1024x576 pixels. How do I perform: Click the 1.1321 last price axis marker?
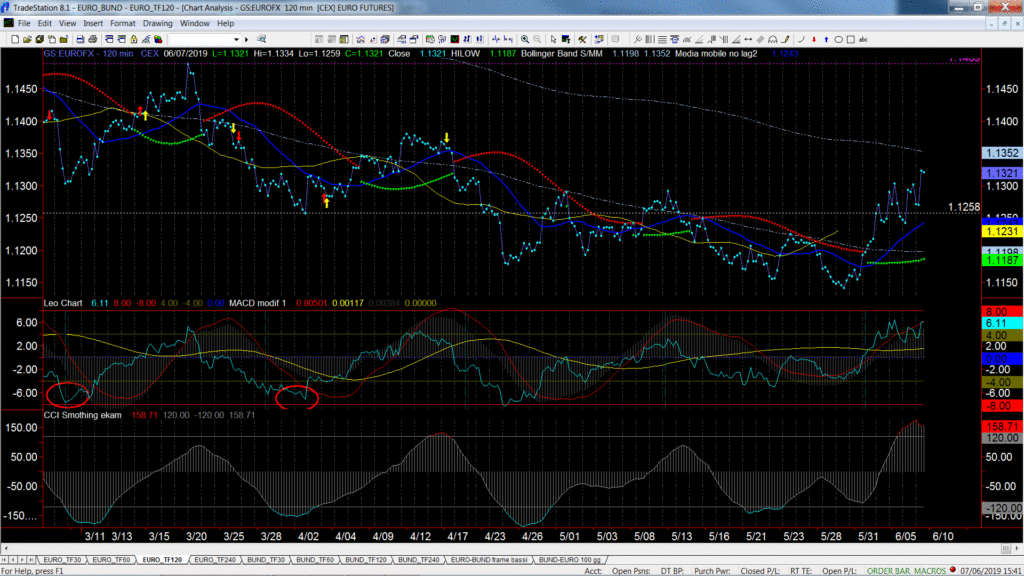click(x=1002, y=173)
